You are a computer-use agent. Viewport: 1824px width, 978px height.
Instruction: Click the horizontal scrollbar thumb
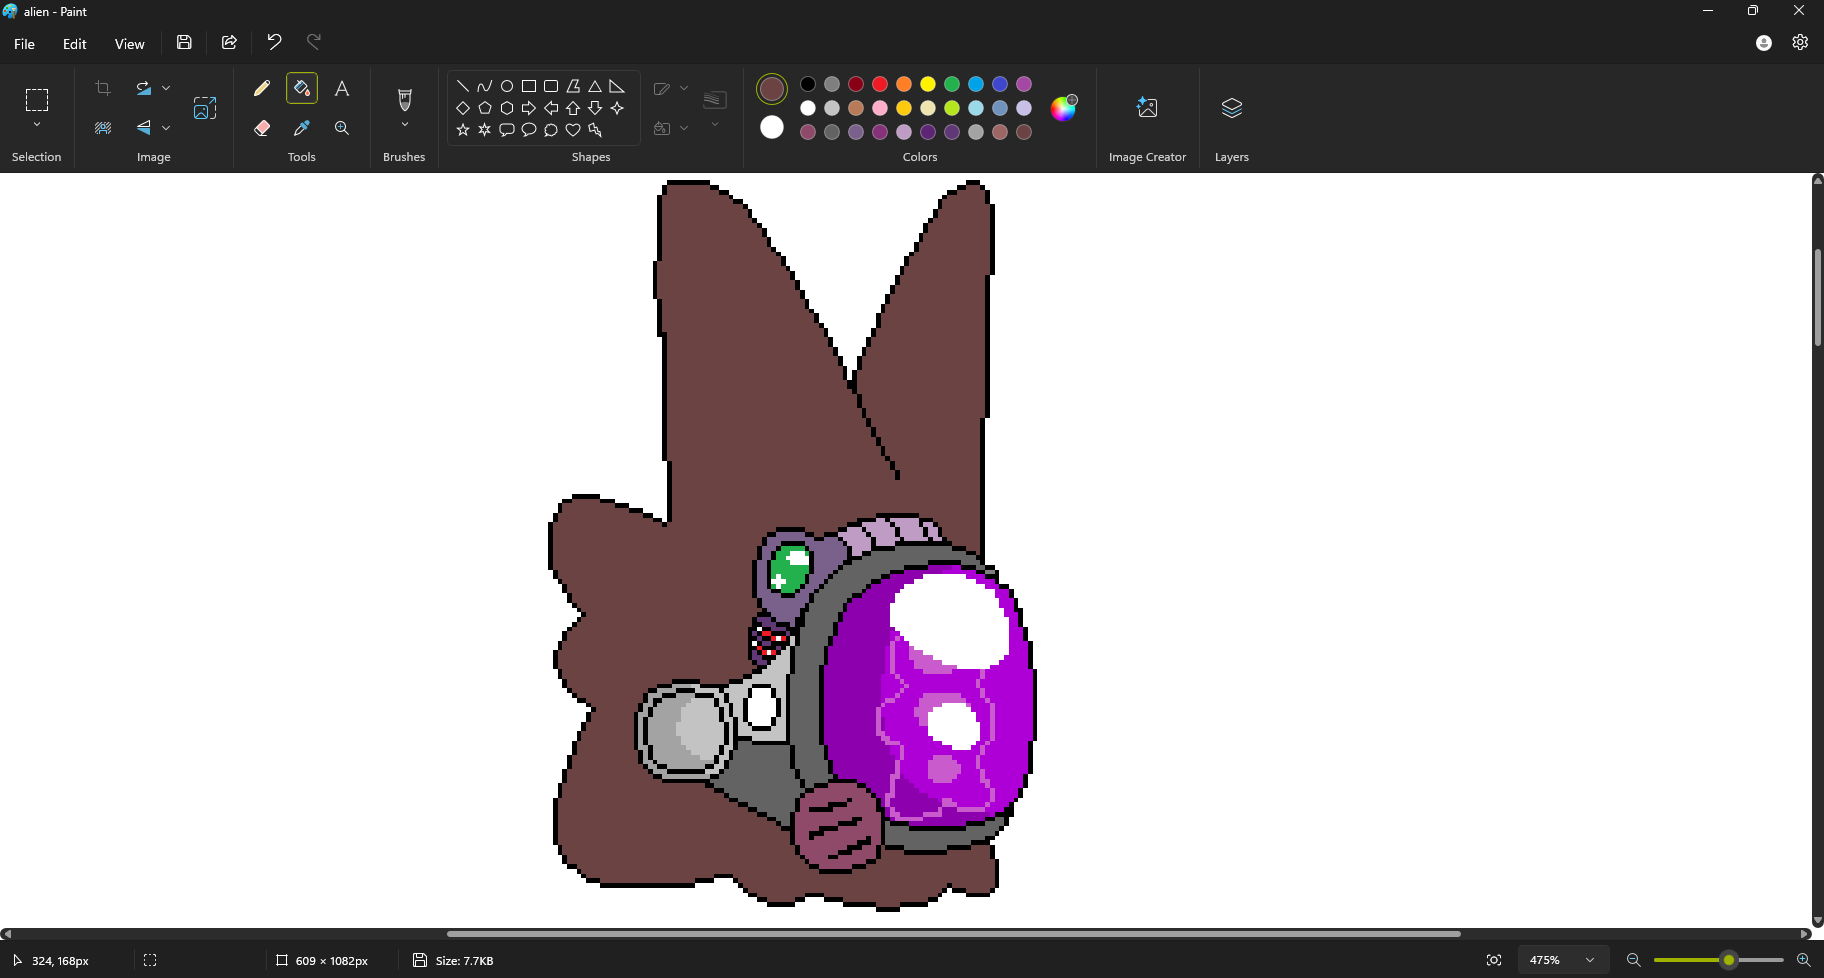tap(953, 934)
